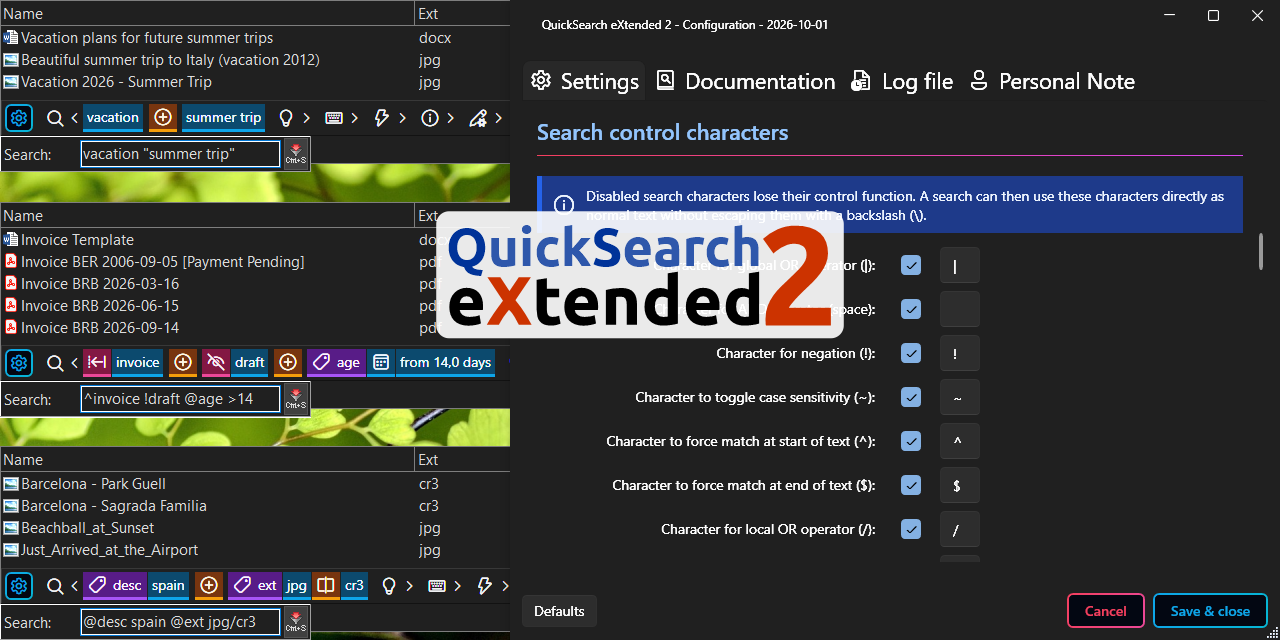Click info circle icon in the vacation search toolbar
Viewport: 1280px width, 640px height.
(x=430, y=118)
